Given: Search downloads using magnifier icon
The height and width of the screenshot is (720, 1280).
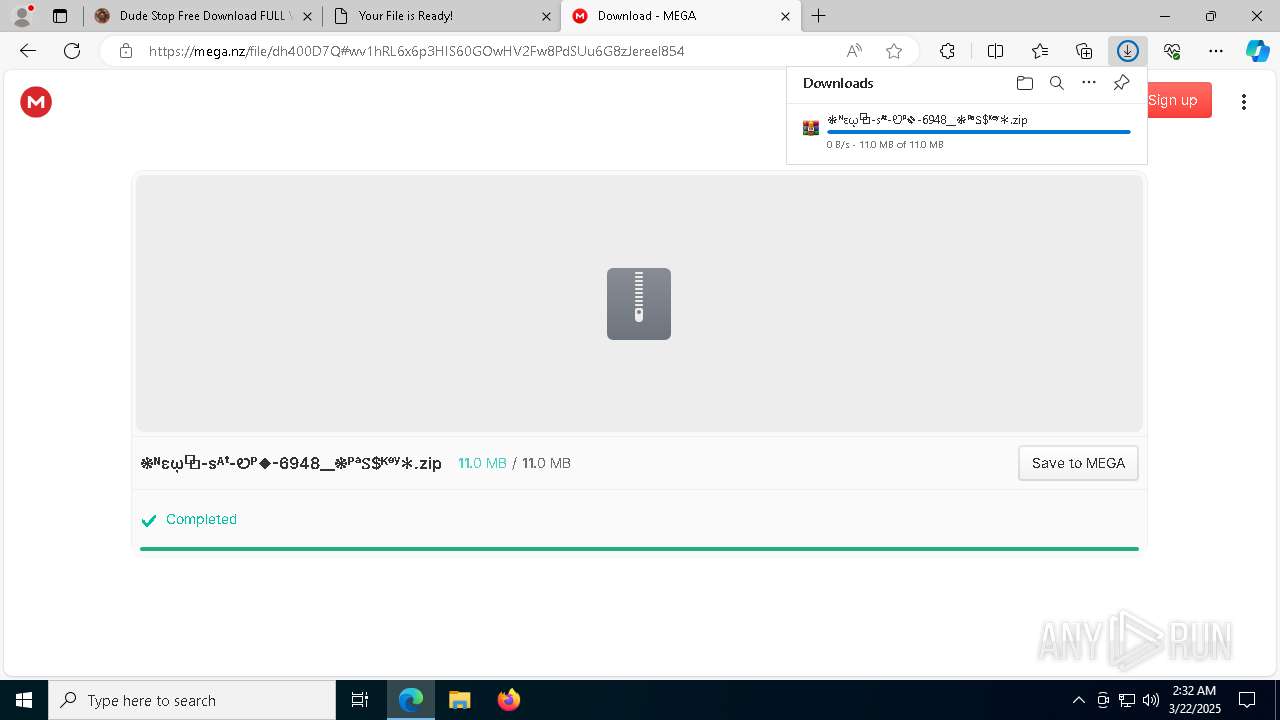Looking at the screenshot, I should click(1056, 83).
